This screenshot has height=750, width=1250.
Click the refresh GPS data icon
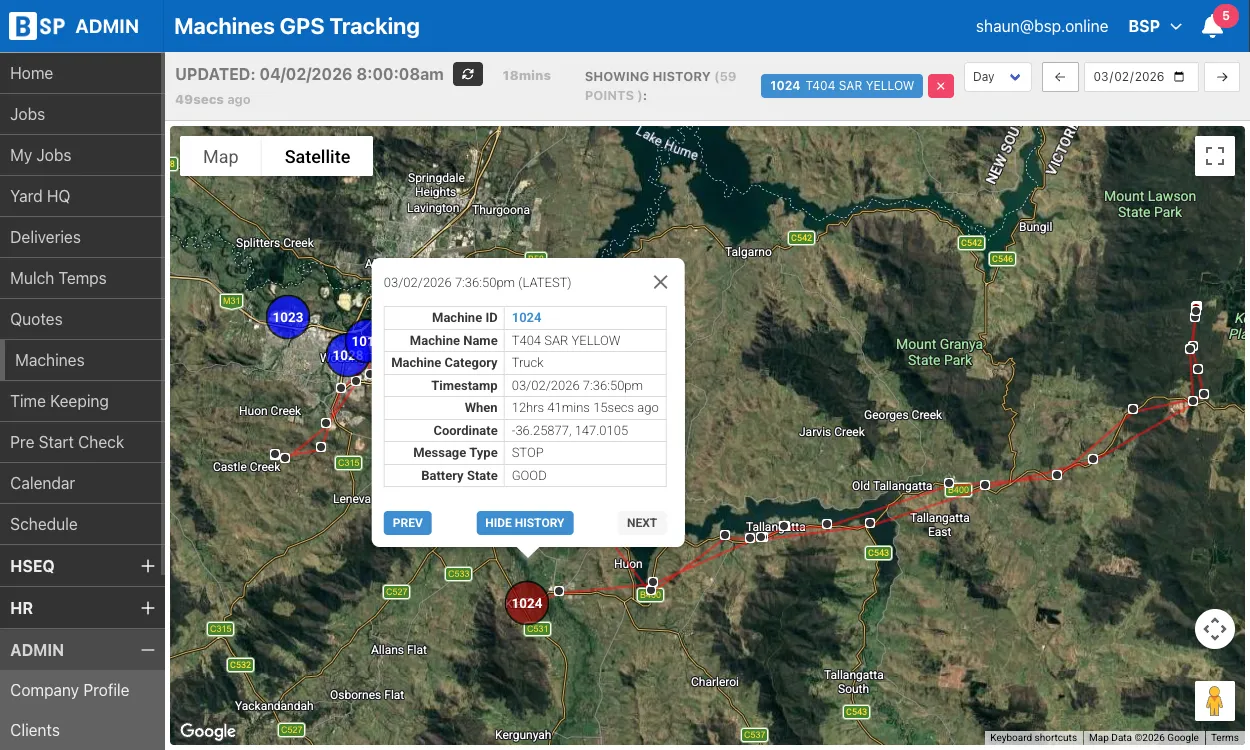click(468, 74)
